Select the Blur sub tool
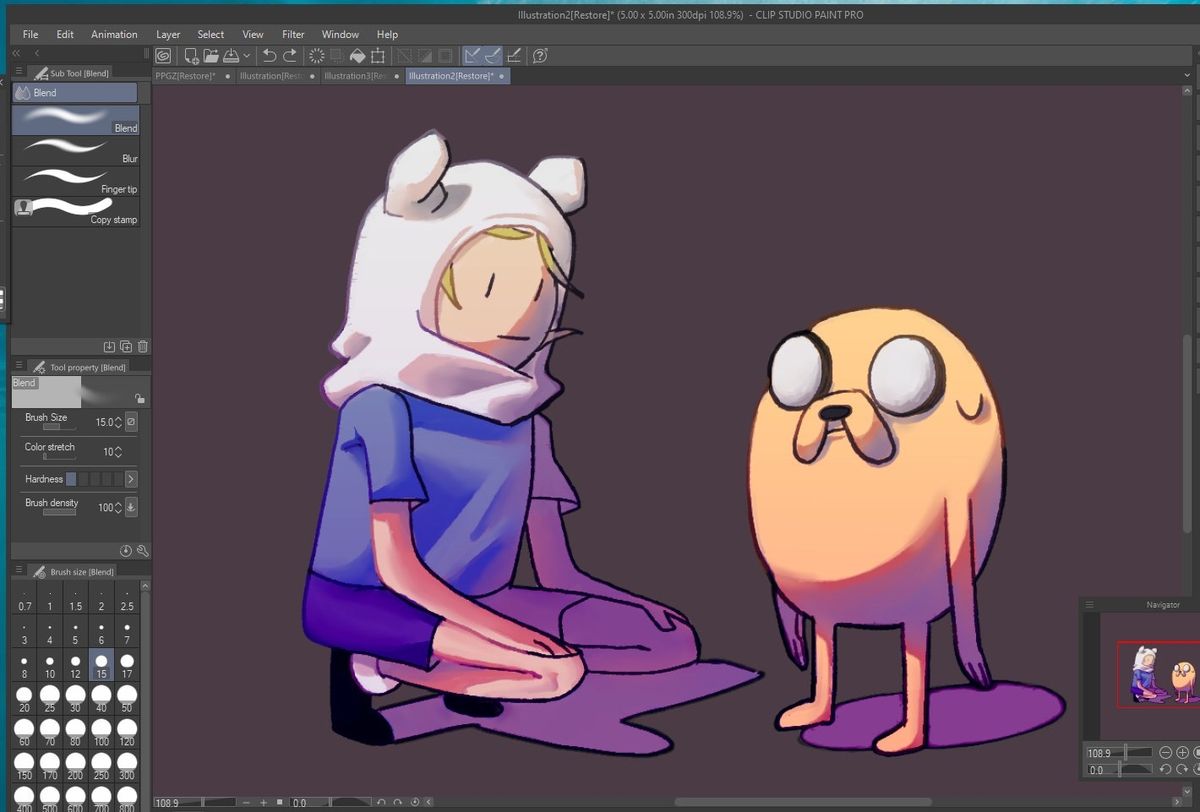This screenshot has width=1200, height=812. pyautogui.click(x=75, y=151)
